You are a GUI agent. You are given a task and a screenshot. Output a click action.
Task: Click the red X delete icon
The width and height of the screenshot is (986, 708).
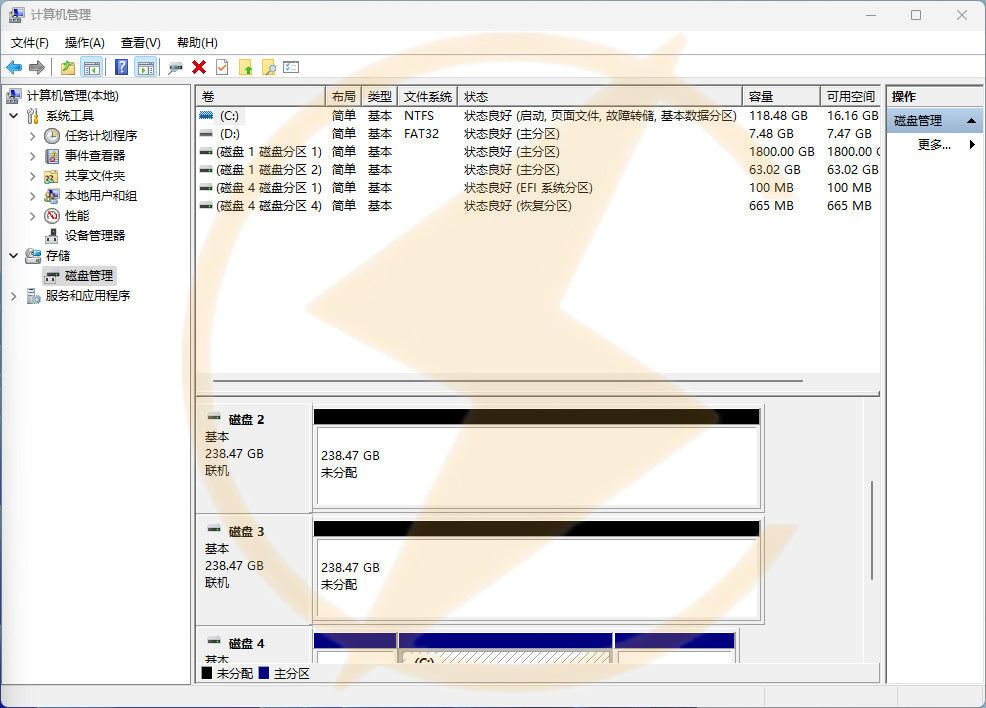199,67
